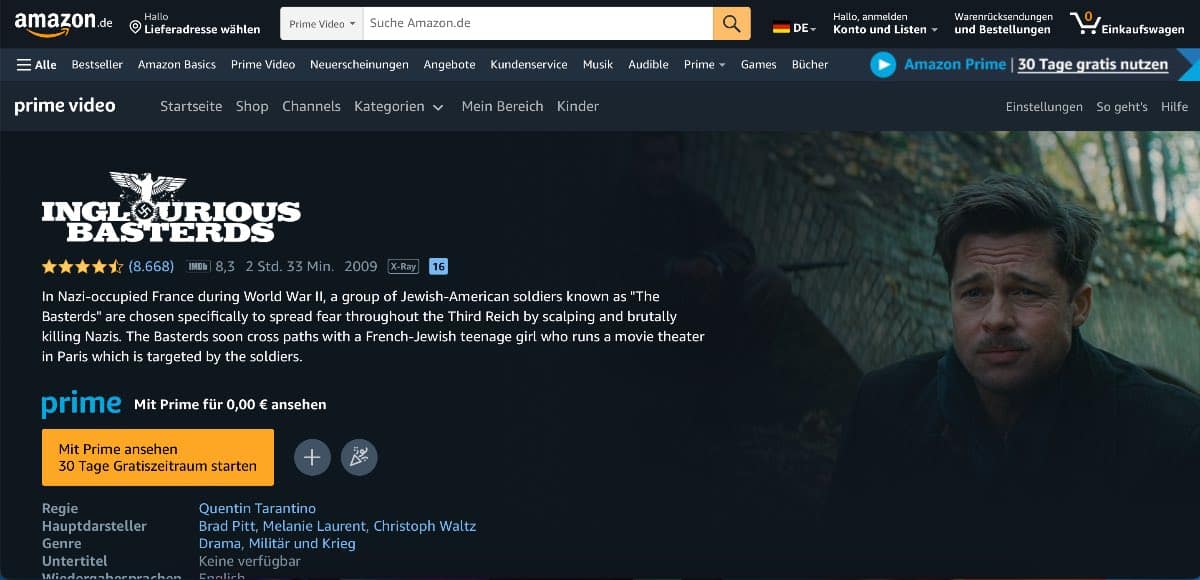This screenshot has height=580, width=1200.
Task: Open Einstellungen link
Action: pos(1044,107)
